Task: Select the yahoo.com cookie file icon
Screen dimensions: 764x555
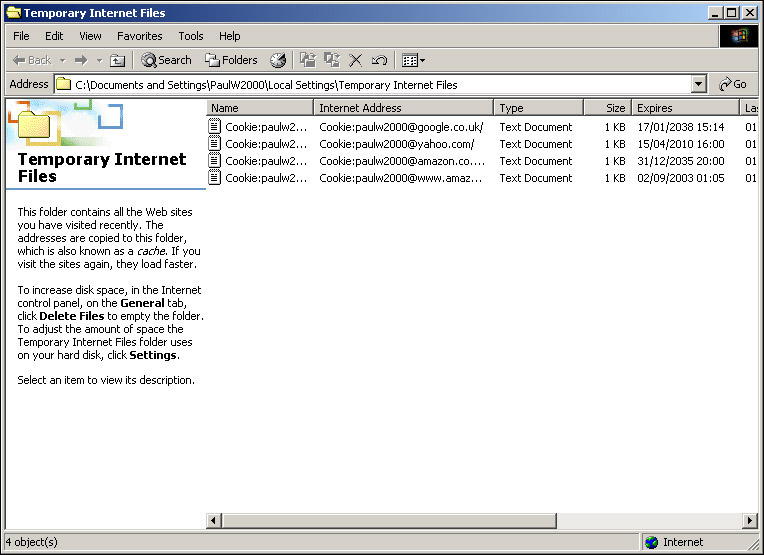Action: 215,144
